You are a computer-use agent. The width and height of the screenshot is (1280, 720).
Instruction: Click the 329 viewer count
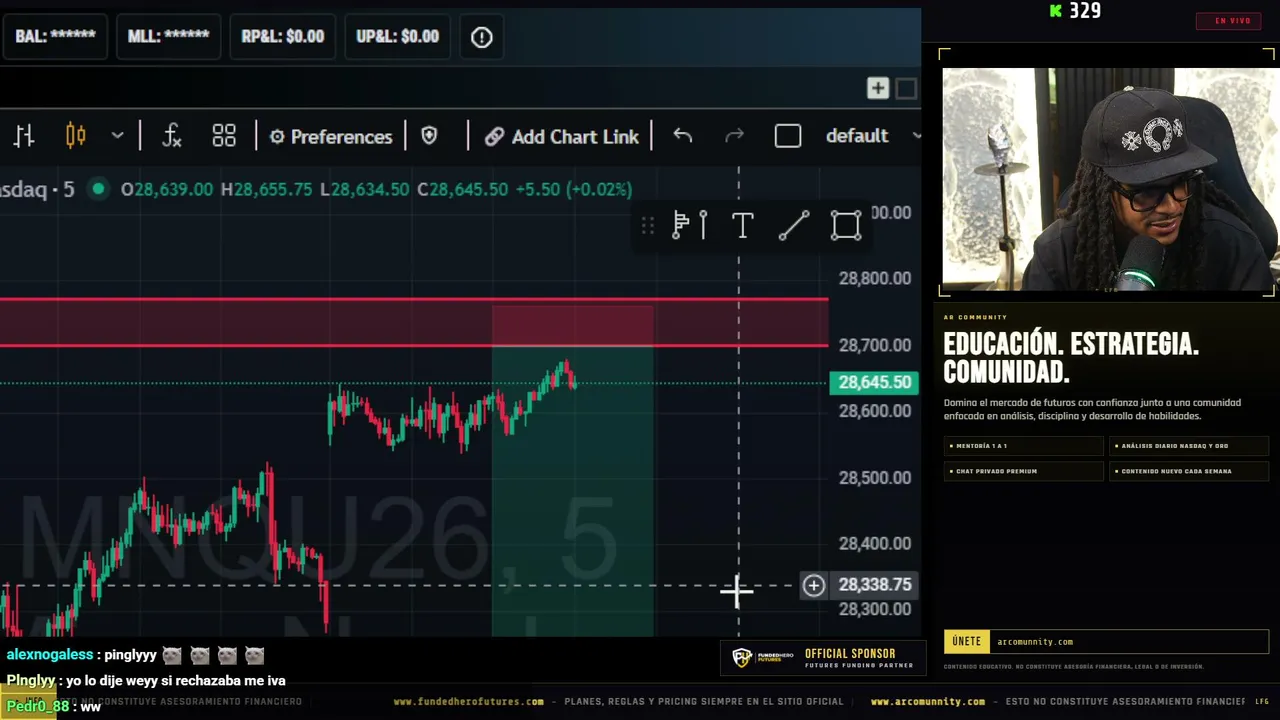[1084, 11]
